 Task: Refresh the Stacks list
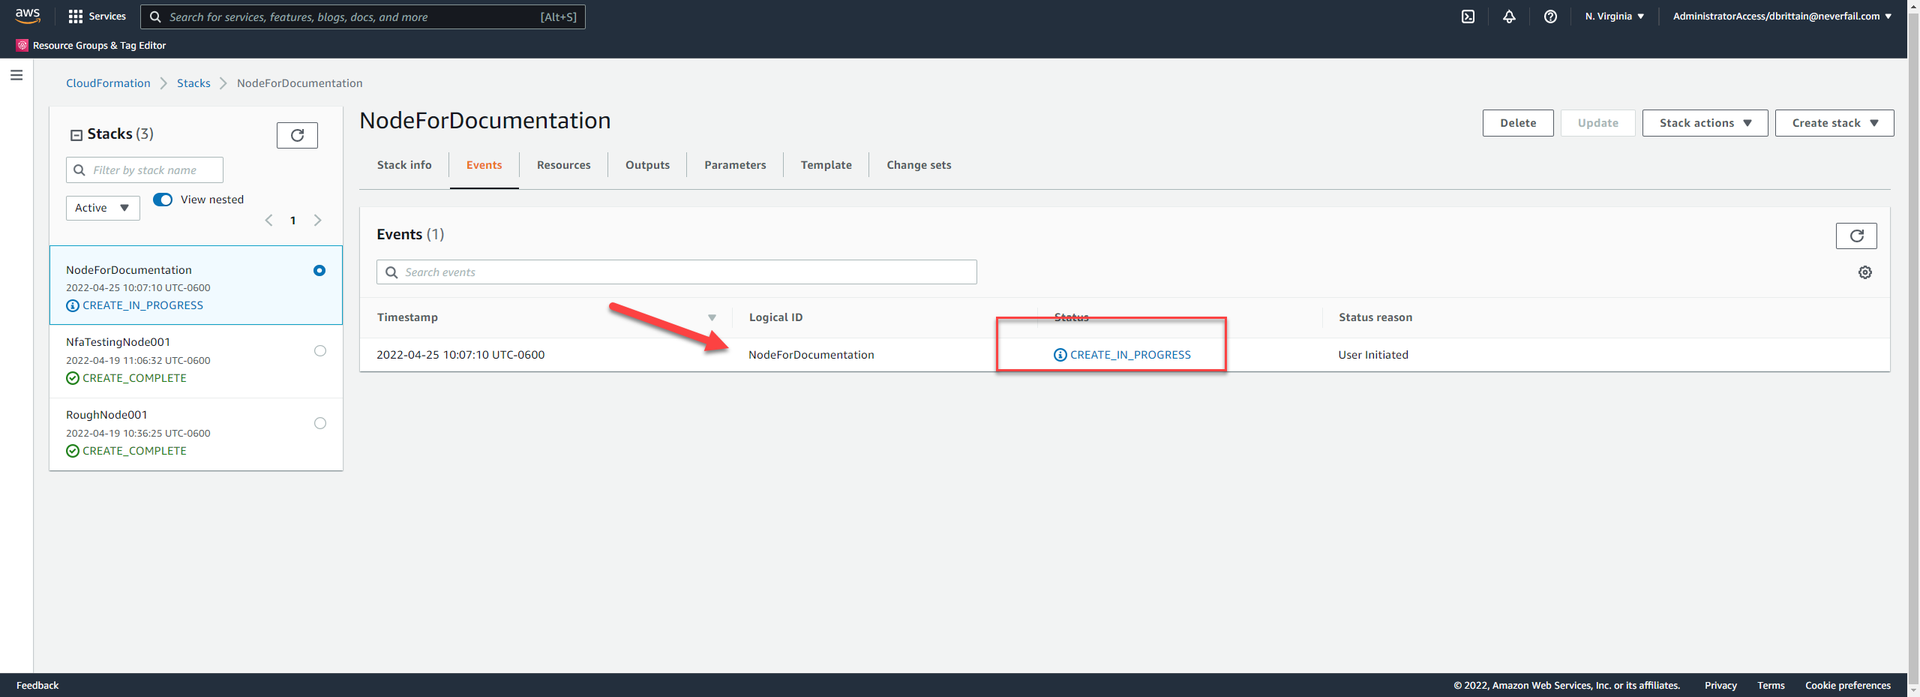coord(297,135)
